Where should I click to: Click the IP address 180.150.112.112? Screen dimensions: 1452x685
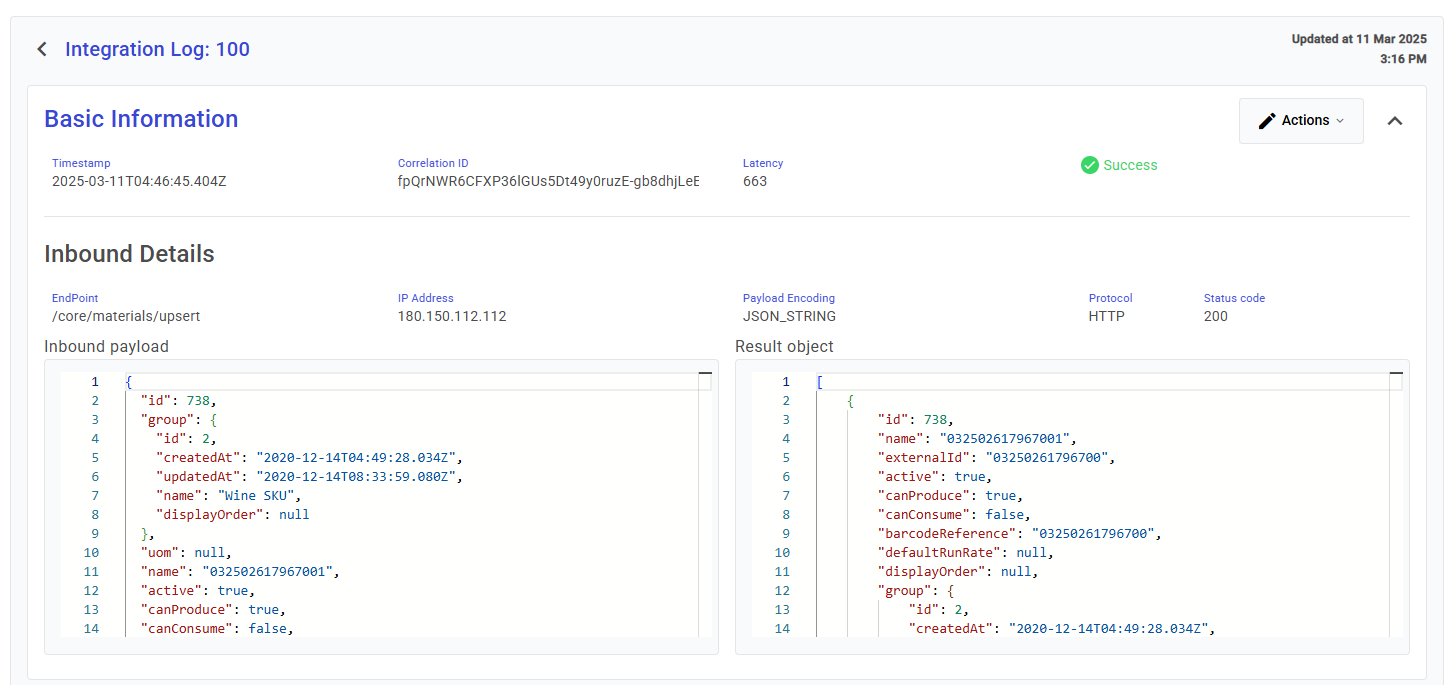pyautogui.click(x=452, y=316)
